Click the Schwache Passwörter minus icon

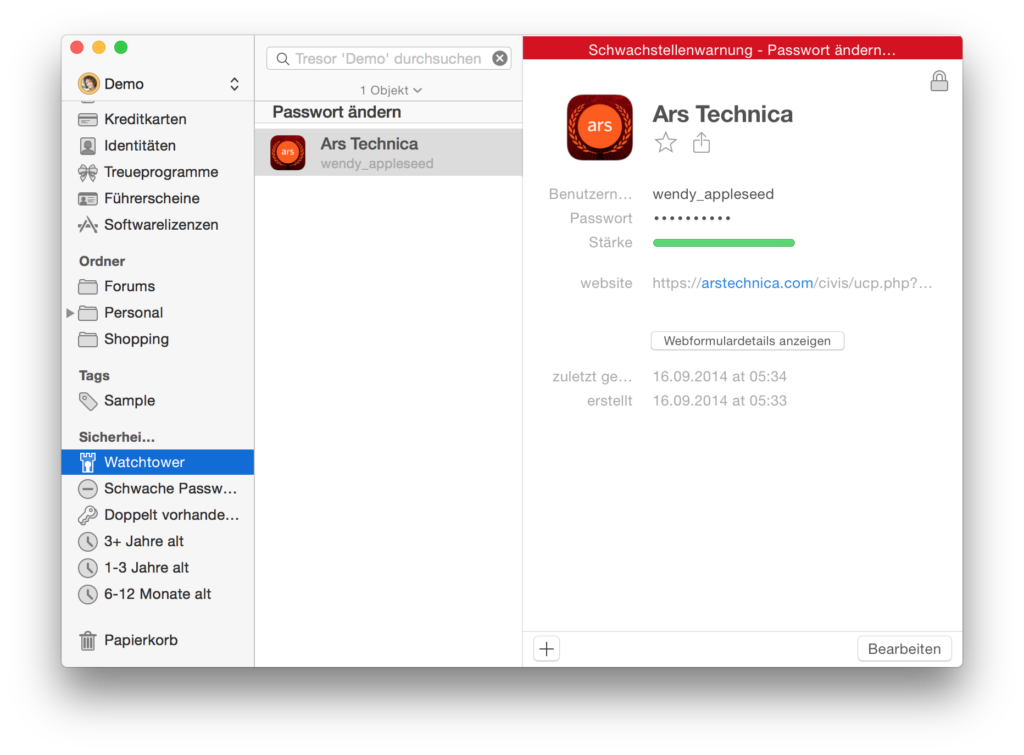click(88, 489)
